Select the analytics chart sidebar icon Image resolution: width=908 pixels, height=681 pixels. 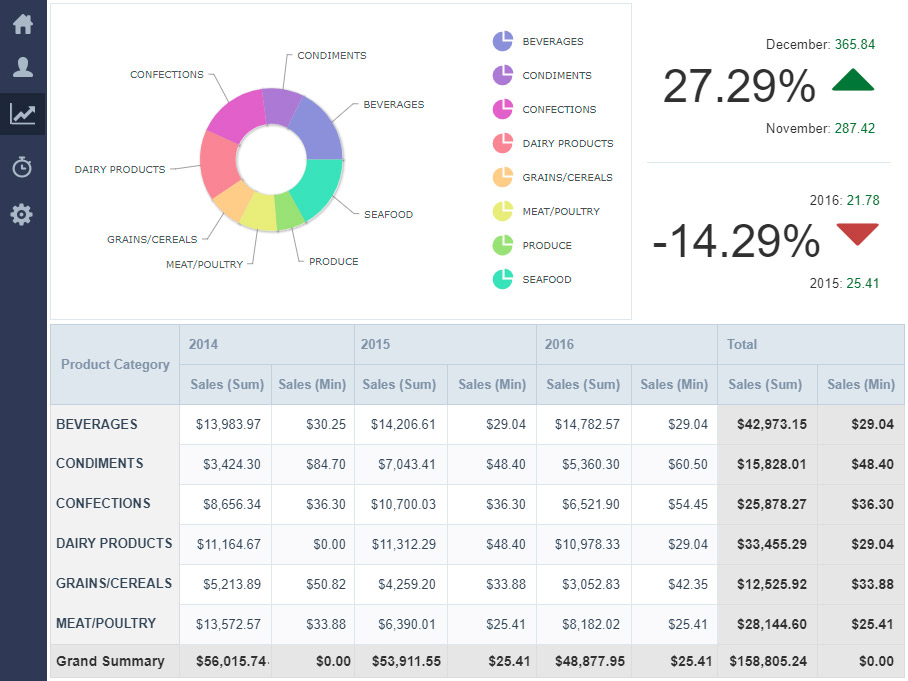pos(22,115)
